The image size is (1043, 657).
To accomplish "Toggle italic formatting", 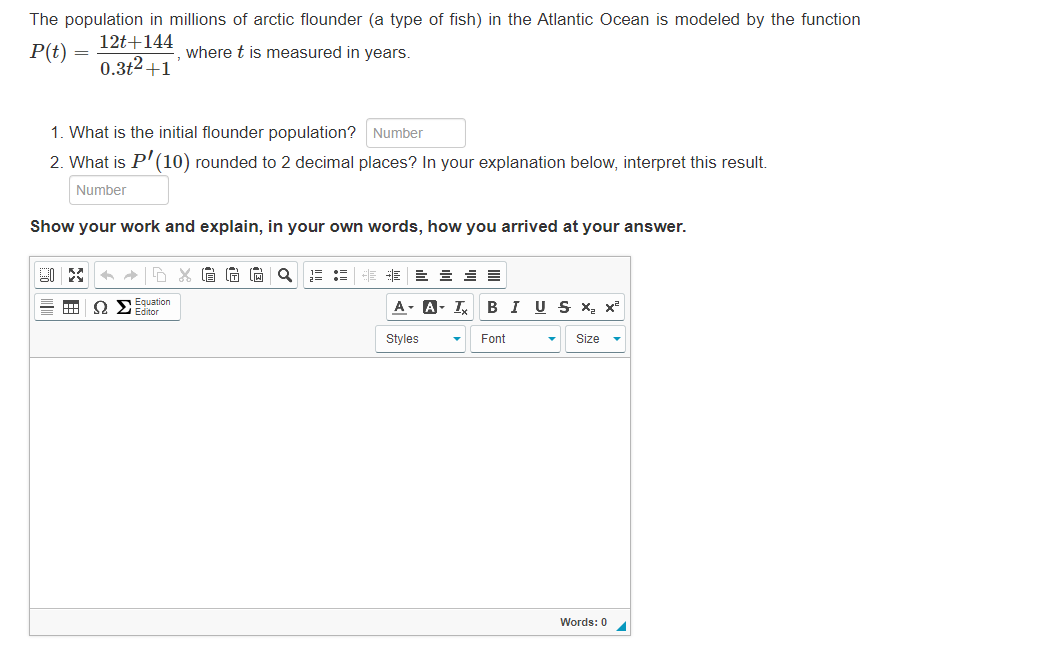I will pyautogui.click(x=516, y=308).
